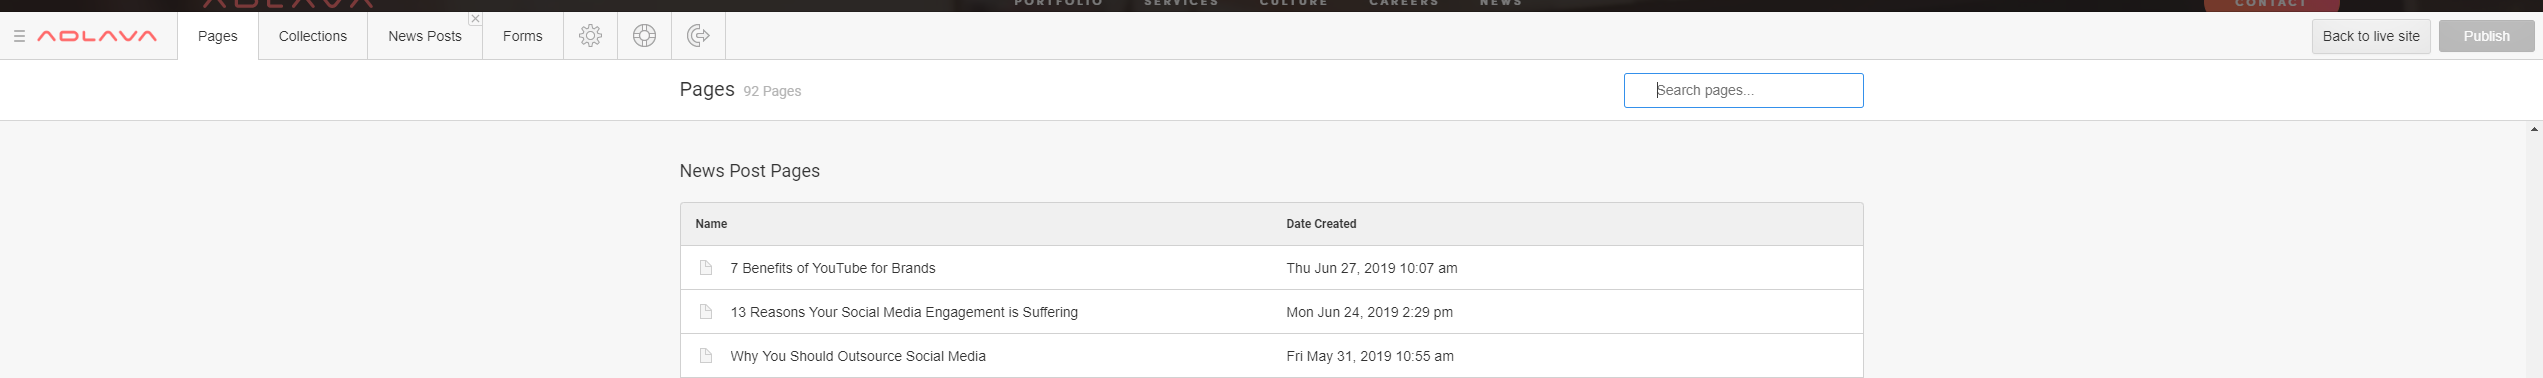2543x378 pixels.
Task: Close the News Posts tab with X
Action: (475, 19)
